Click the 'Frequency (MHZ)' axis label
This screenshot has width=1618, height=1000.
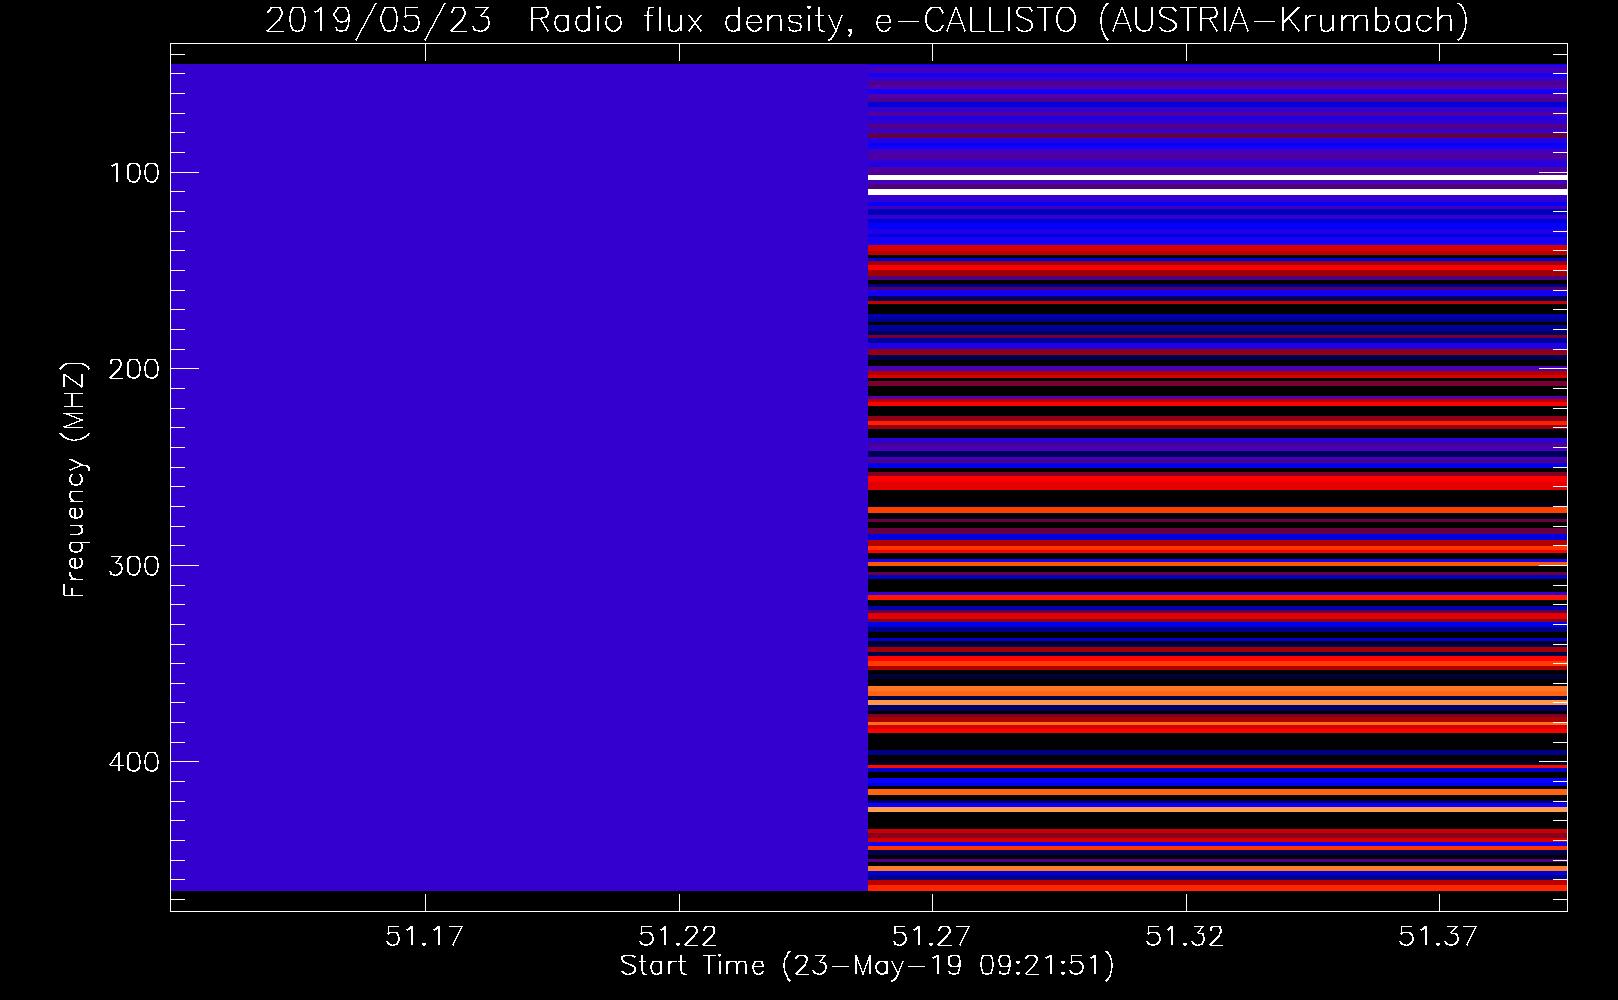click(75, 480)
